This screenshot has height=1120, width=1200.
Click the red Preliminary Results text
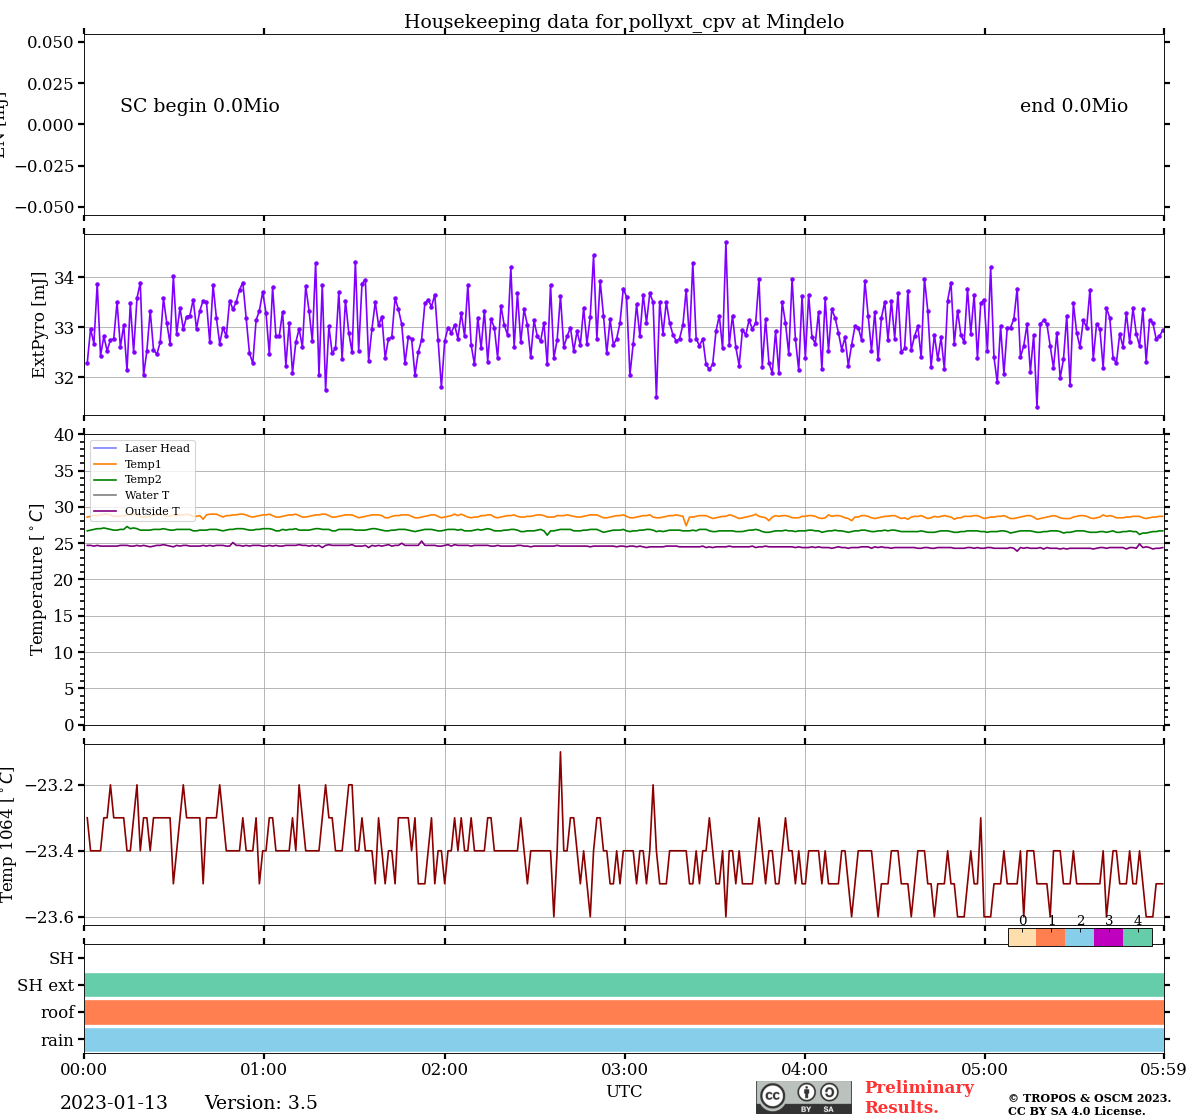[x=919, y=1097]
